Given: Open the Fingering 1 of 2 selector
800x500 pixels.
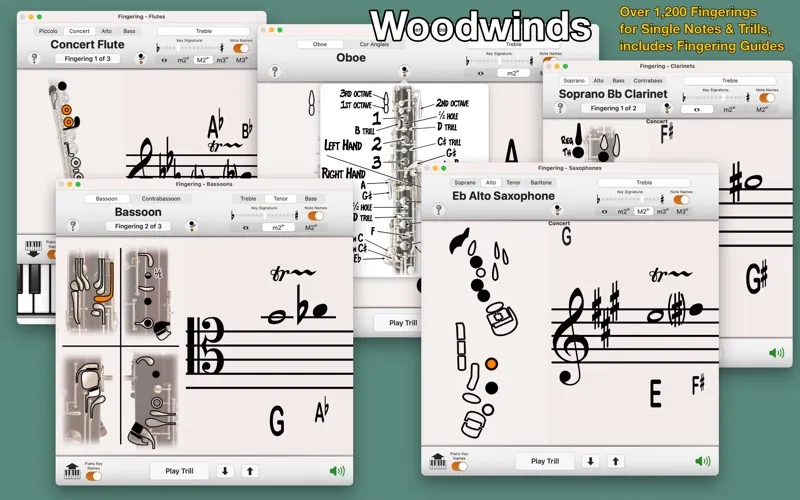Looking at the screenshot, I should (x=613, y=108).
